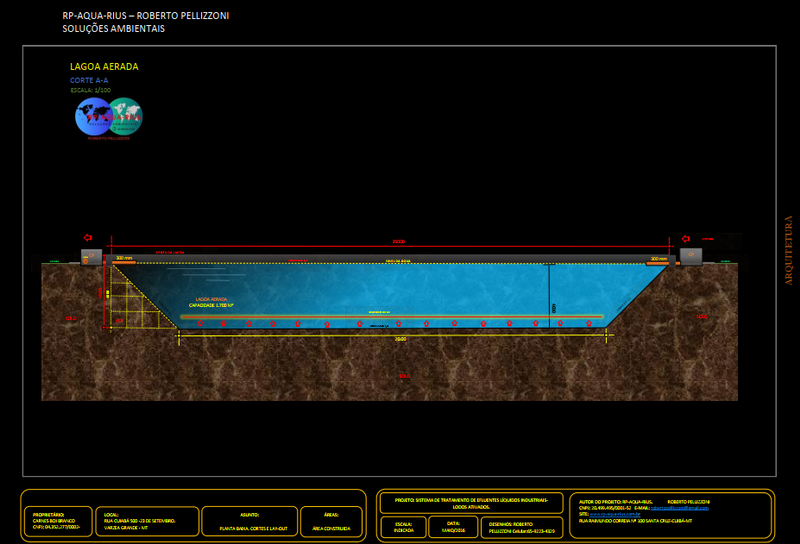Click the left red arrow above gray box

point(88,238)
